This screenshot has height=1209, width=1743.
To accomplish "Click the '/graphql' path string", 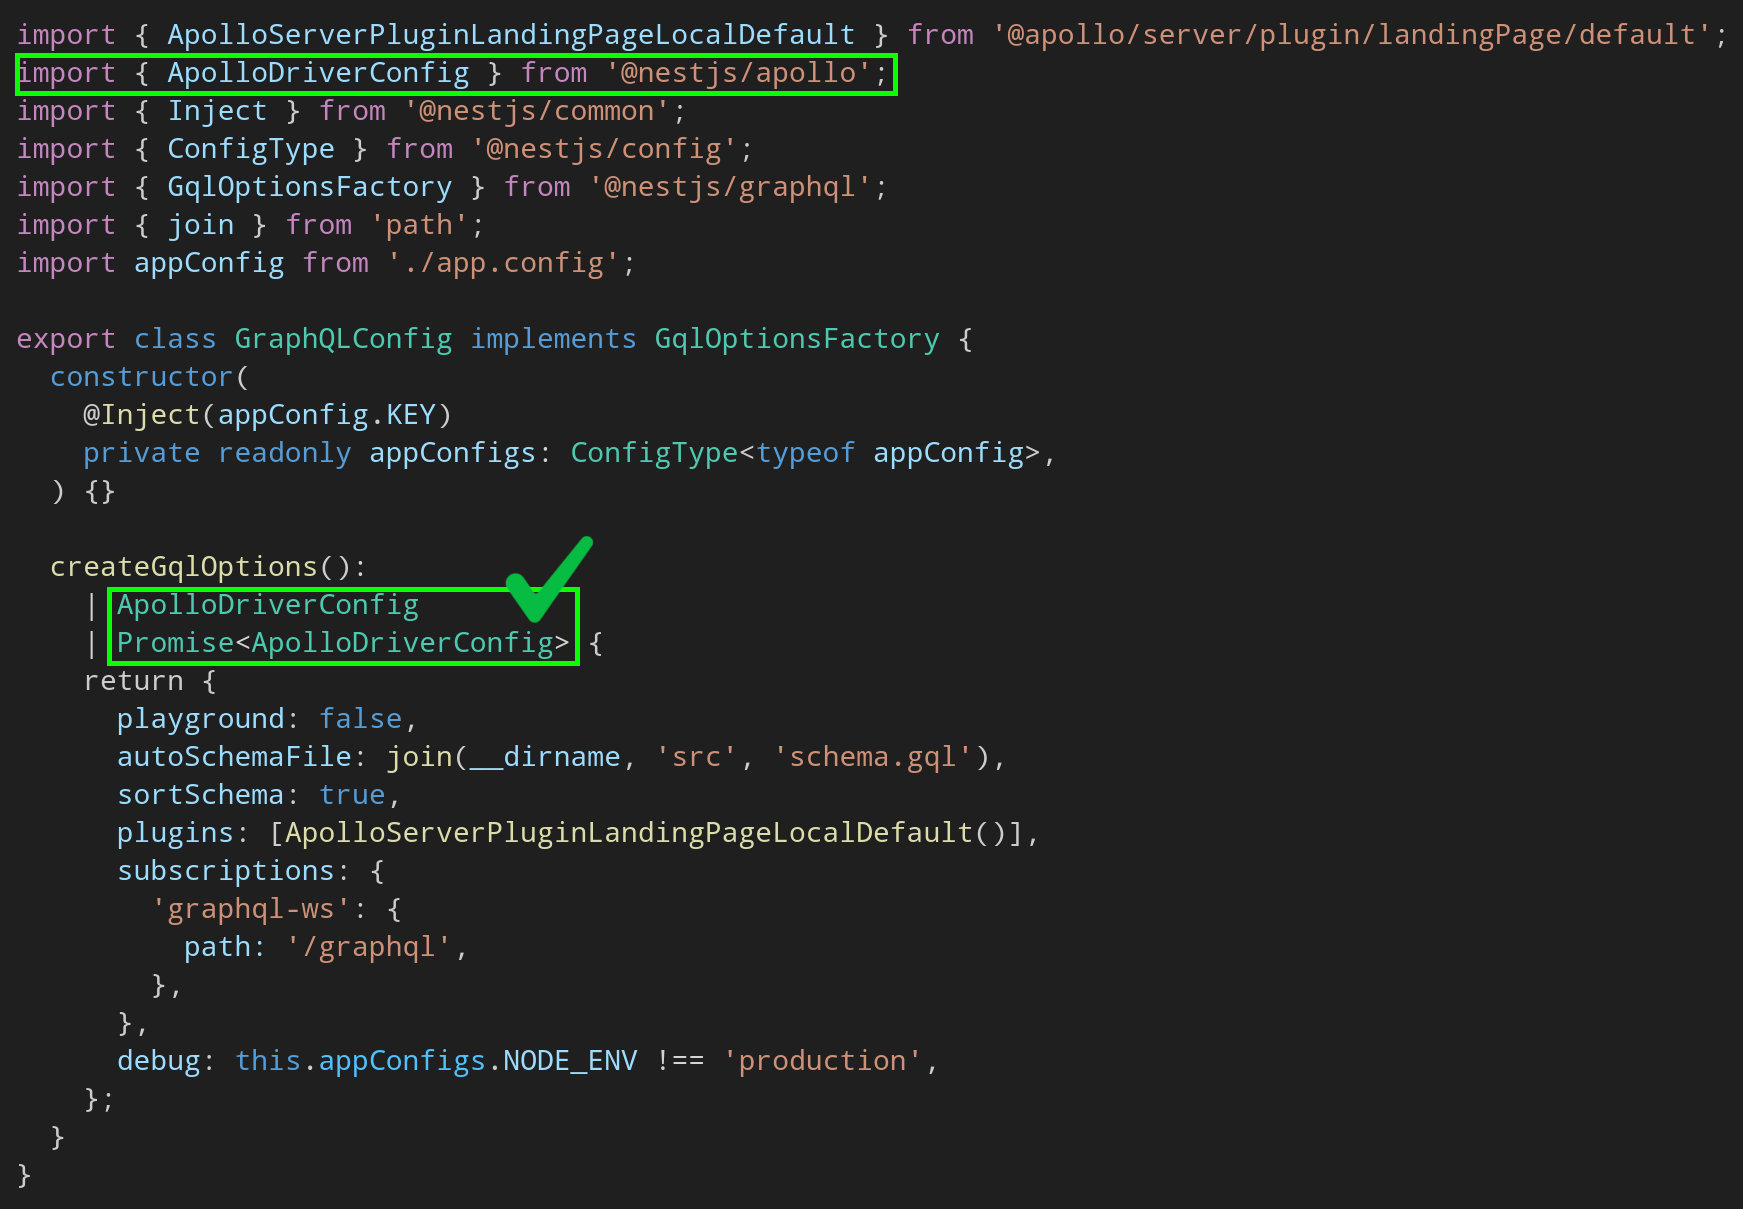I will pos(370,946).
